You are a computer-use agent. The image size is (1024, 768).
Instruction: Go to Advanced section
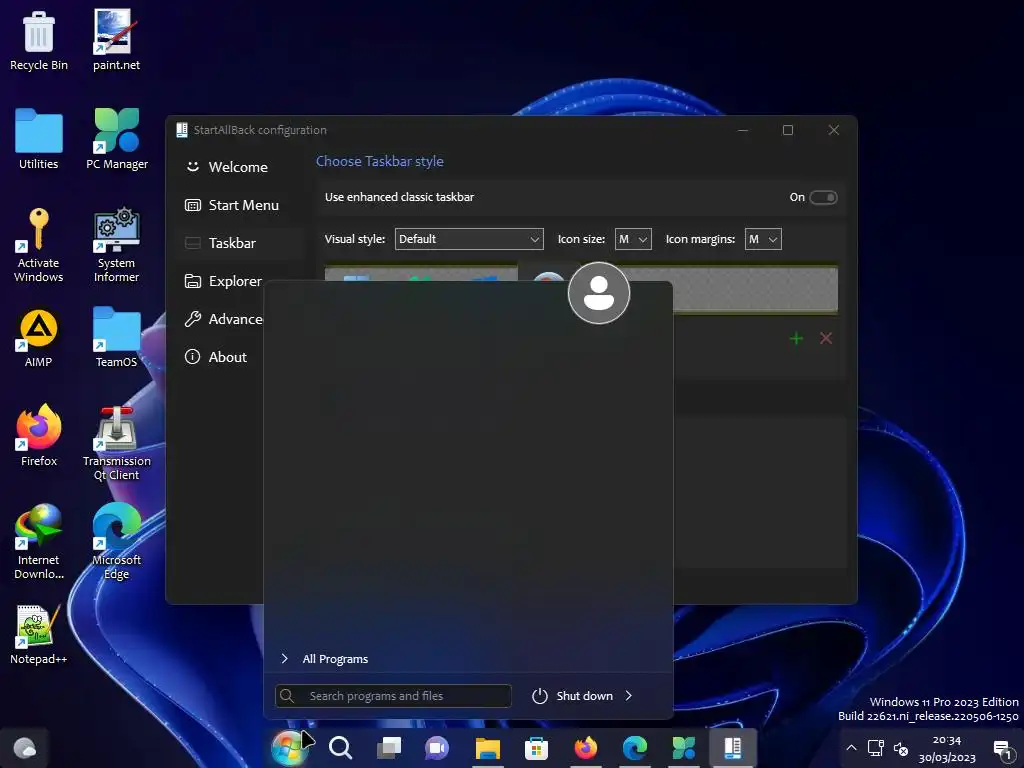pyautogui.click(x=222, y=319)
